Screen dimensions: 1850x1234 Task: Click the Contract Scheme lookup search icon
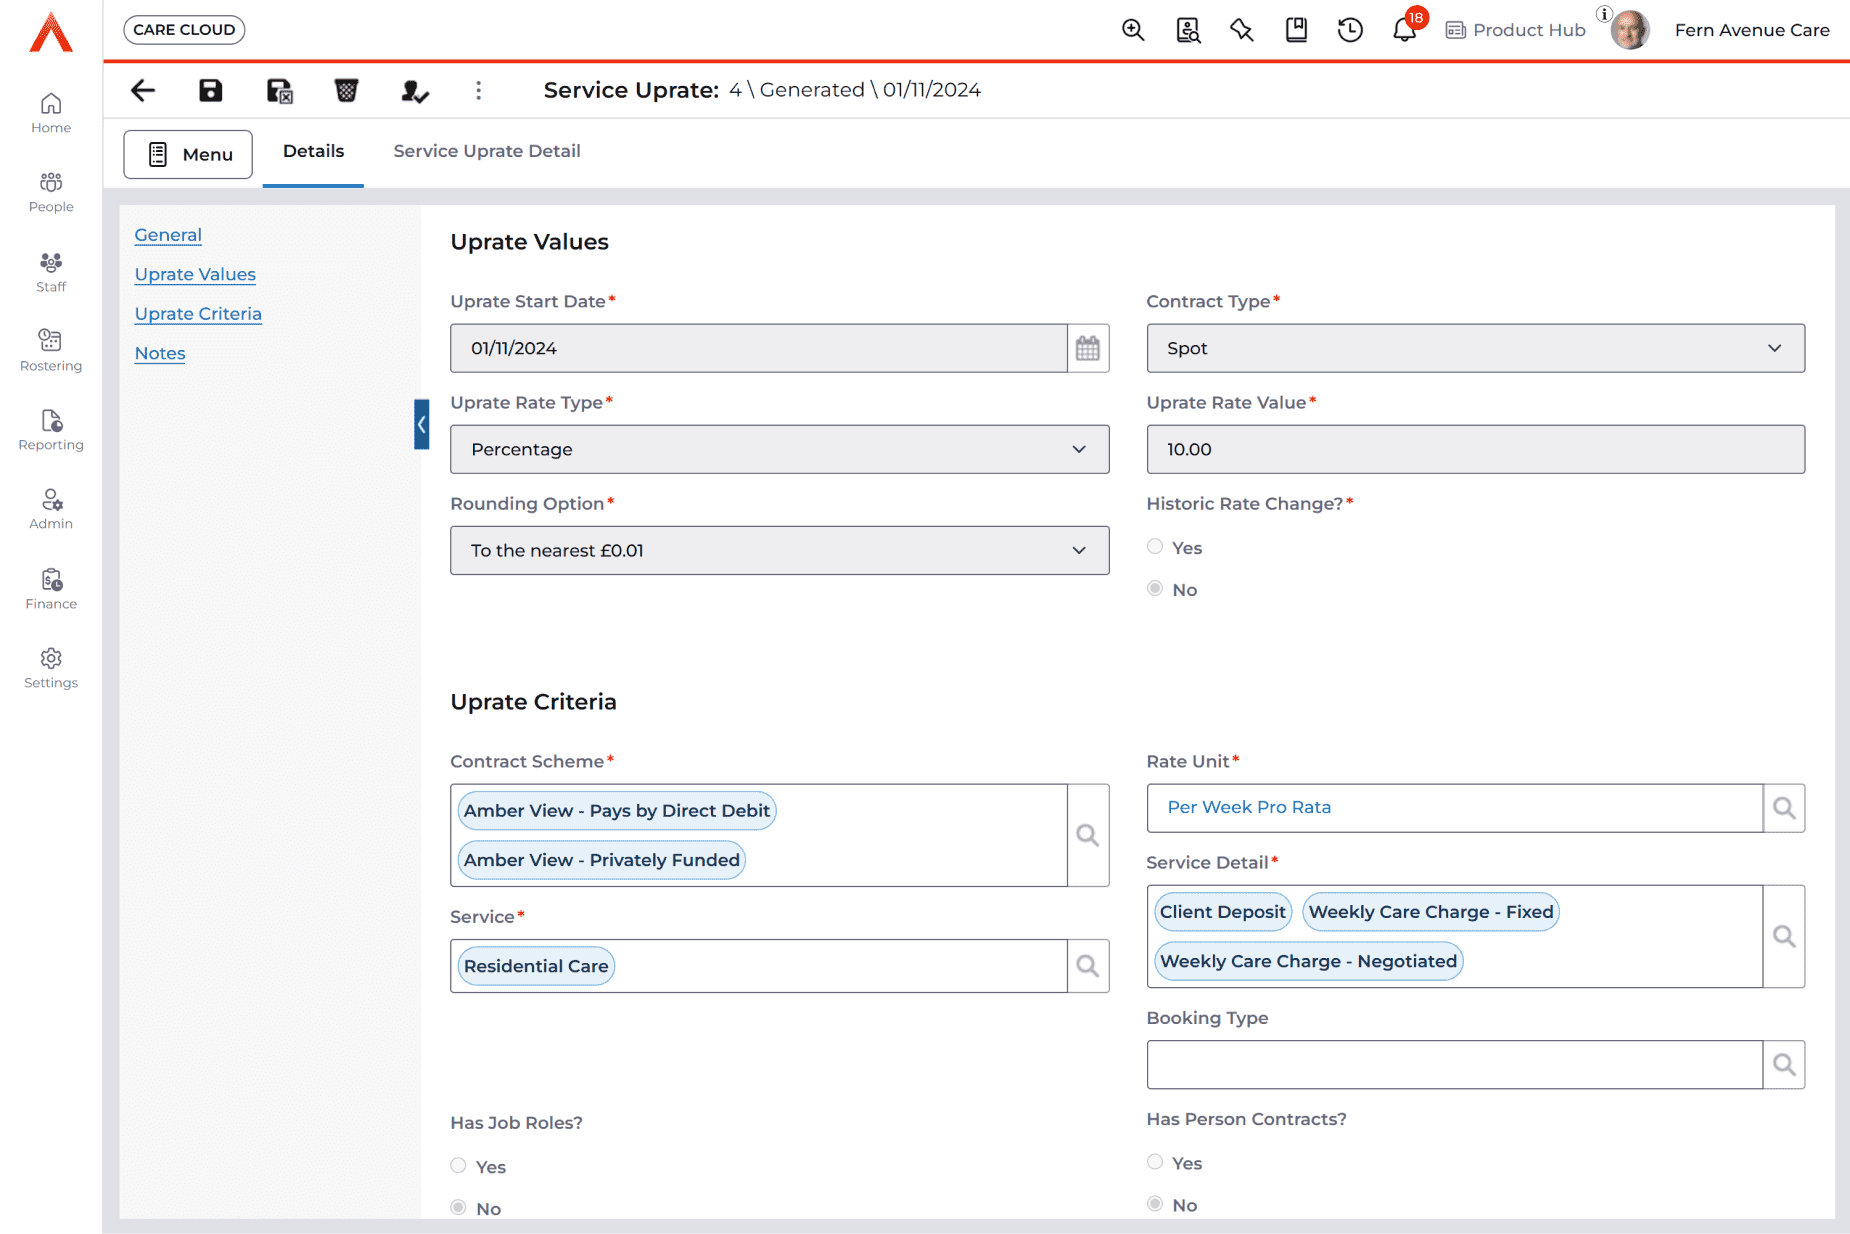click(x=1088, y=835)
